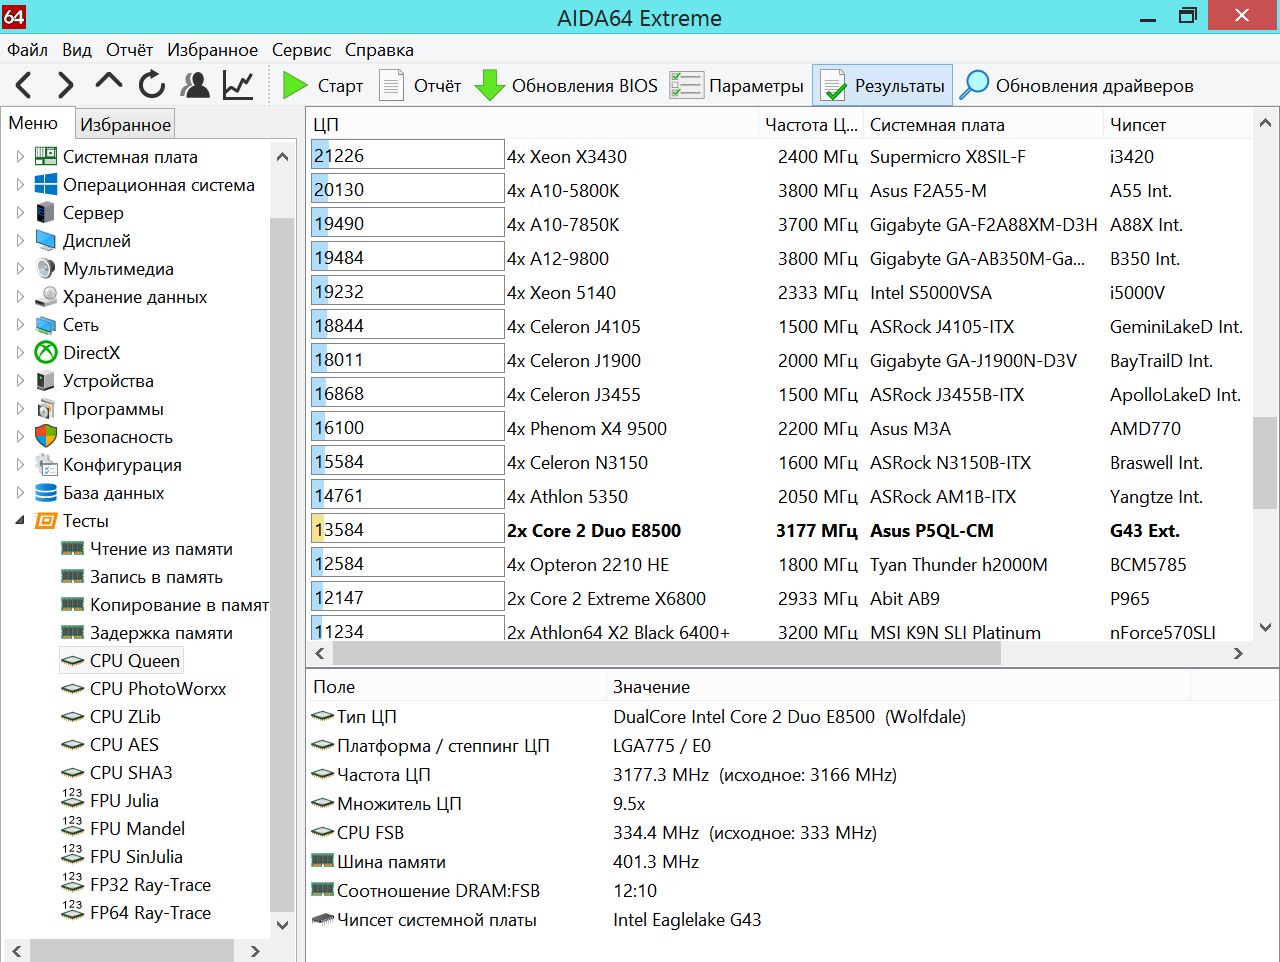Expand the DirectX node
This screenshot has width=1280, height=962.
(20, 353)
